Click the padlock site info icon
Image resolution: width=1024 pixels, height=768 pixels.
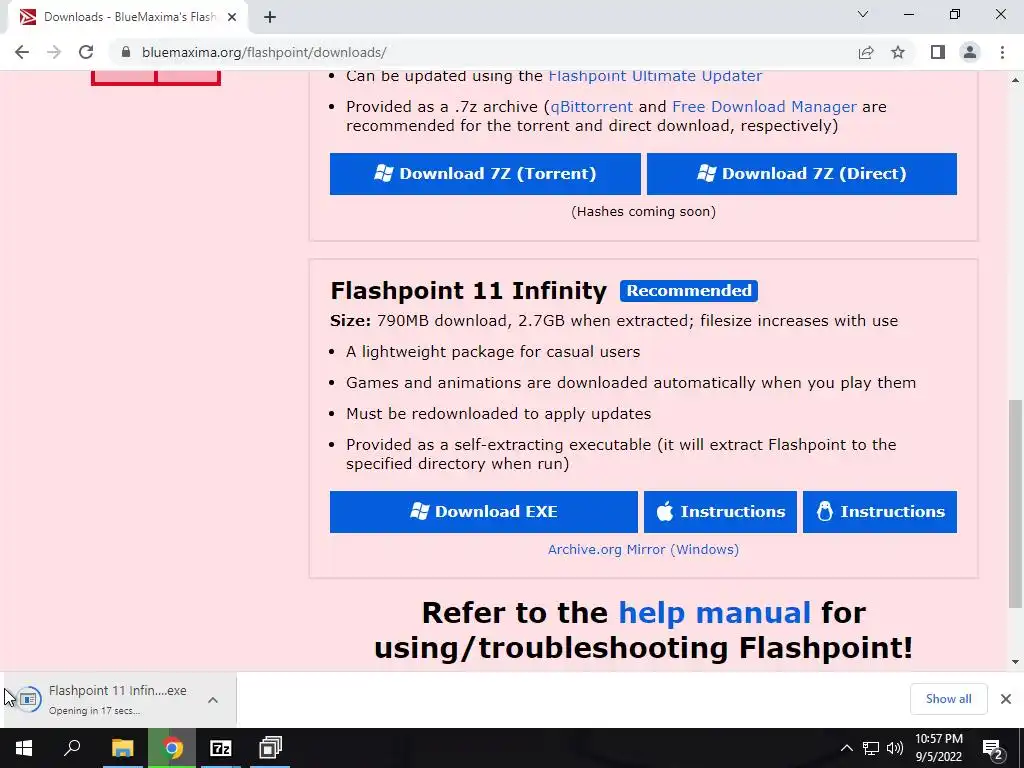pyautogui.click(x=126, y=52)
